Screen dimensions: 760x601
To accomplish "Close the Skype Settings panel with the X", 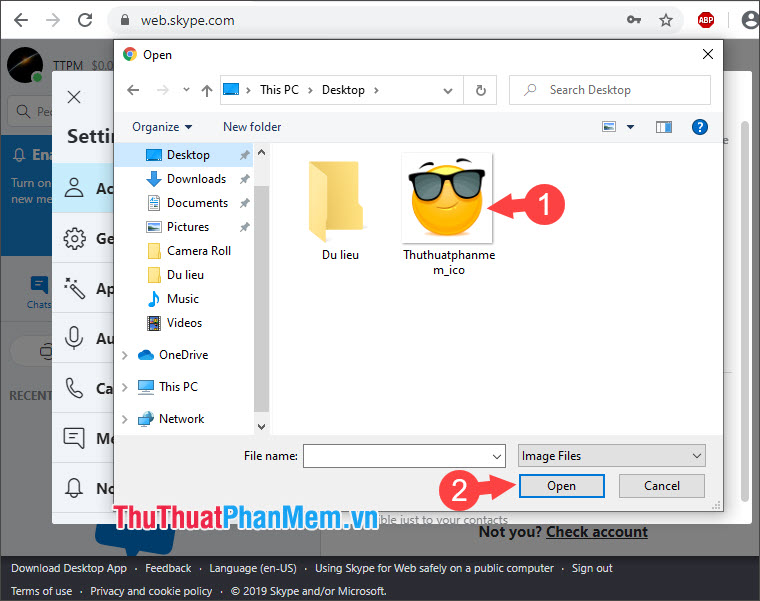I will (x=74, y=97).
